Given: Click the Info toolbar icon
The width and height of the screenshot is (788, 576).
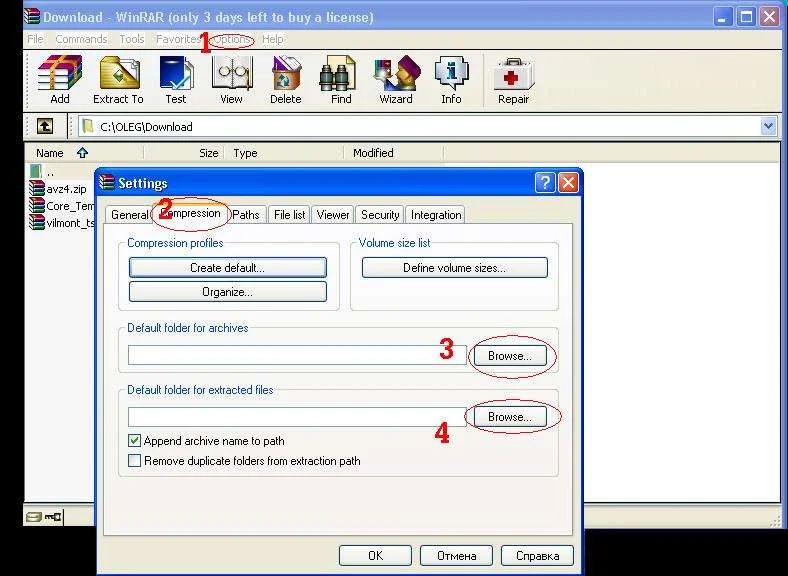Looking at the screenshot, I should point(451,79).
